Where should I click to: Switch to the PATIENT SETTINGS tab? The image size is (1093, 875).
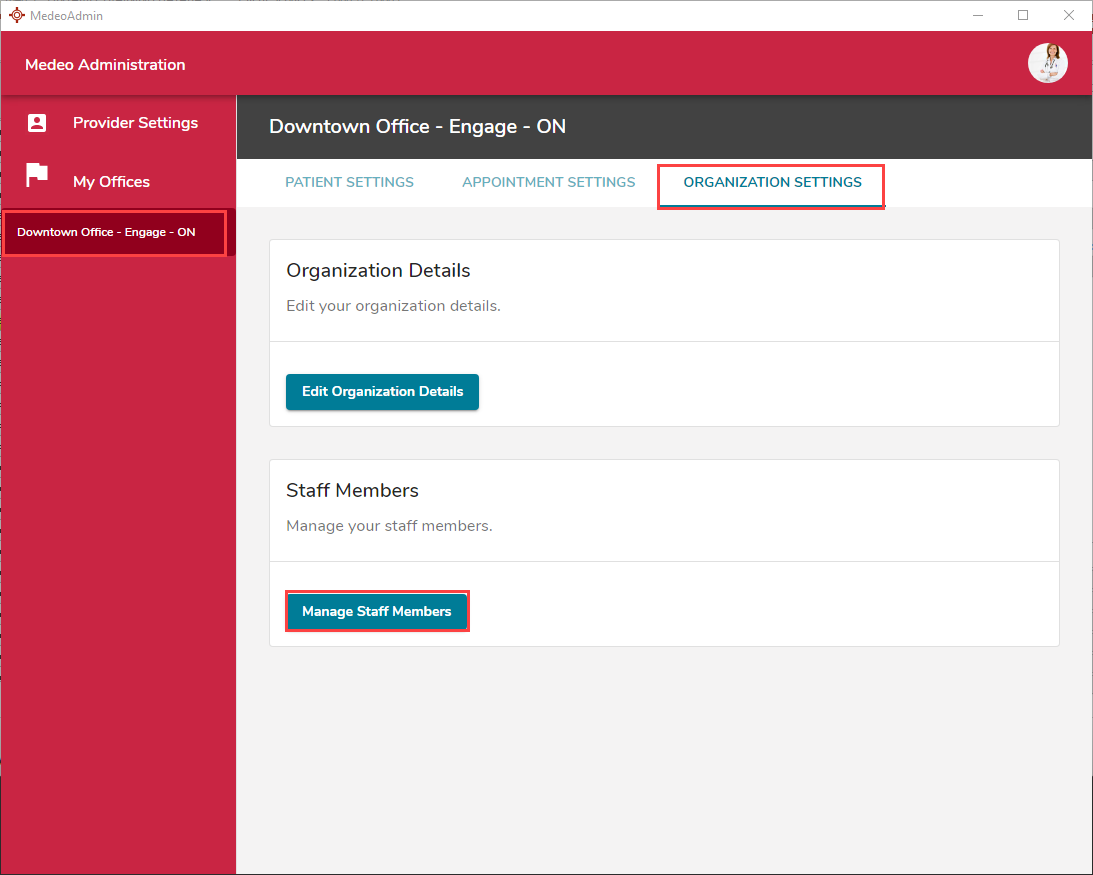pyautogui.click(x=349, y=182)
